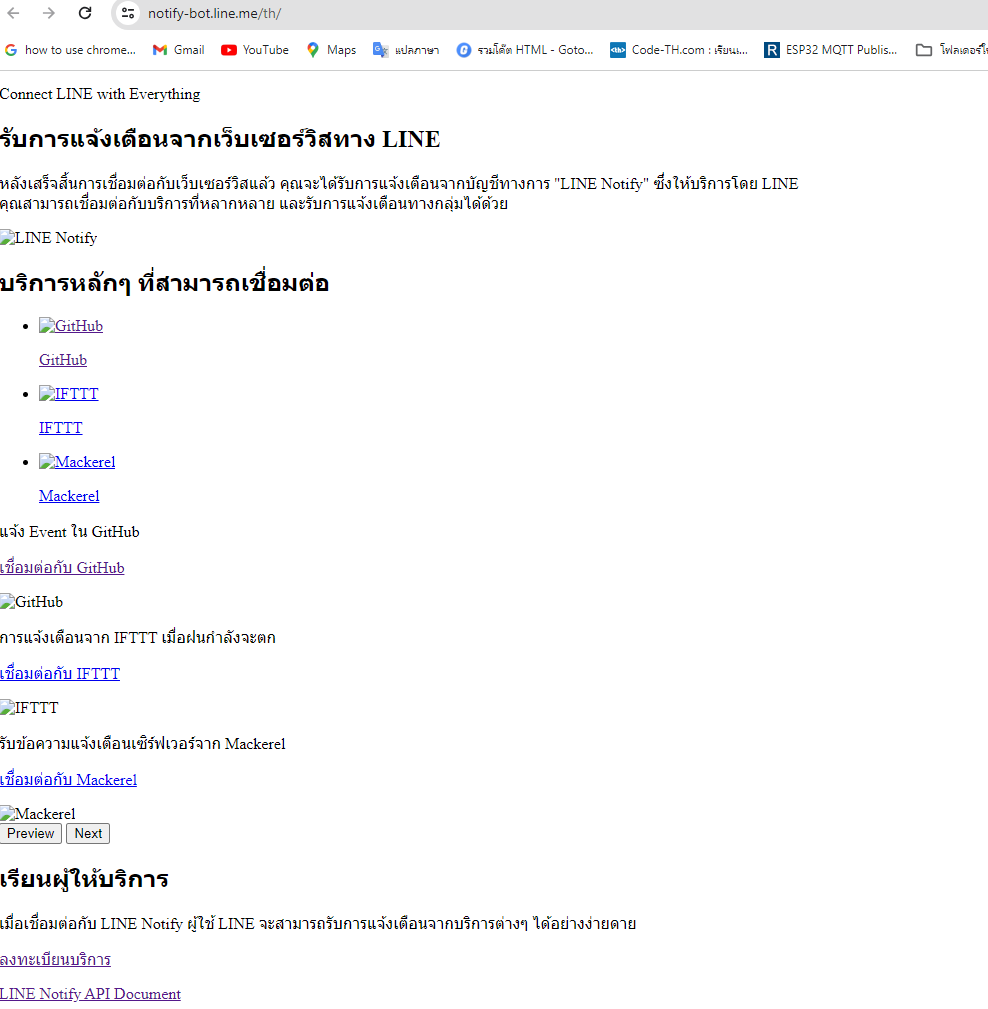Open the 'how to use chrome...' bookmark
This screenshot has height=1009, width=988.
coord(70,50)
